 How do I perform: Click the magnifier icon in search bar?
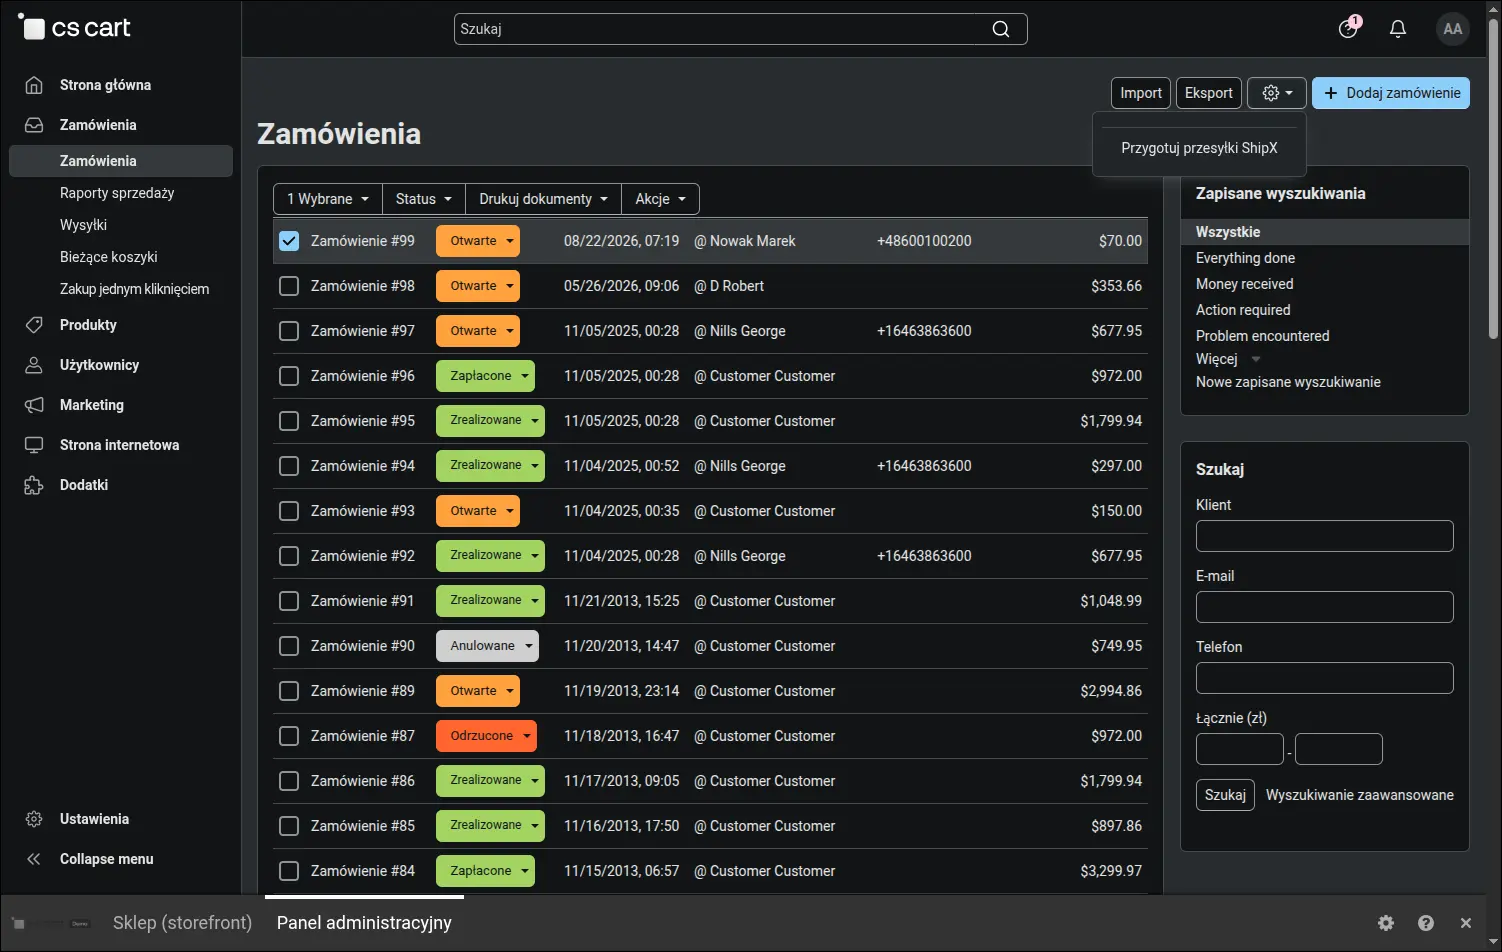1000,29
